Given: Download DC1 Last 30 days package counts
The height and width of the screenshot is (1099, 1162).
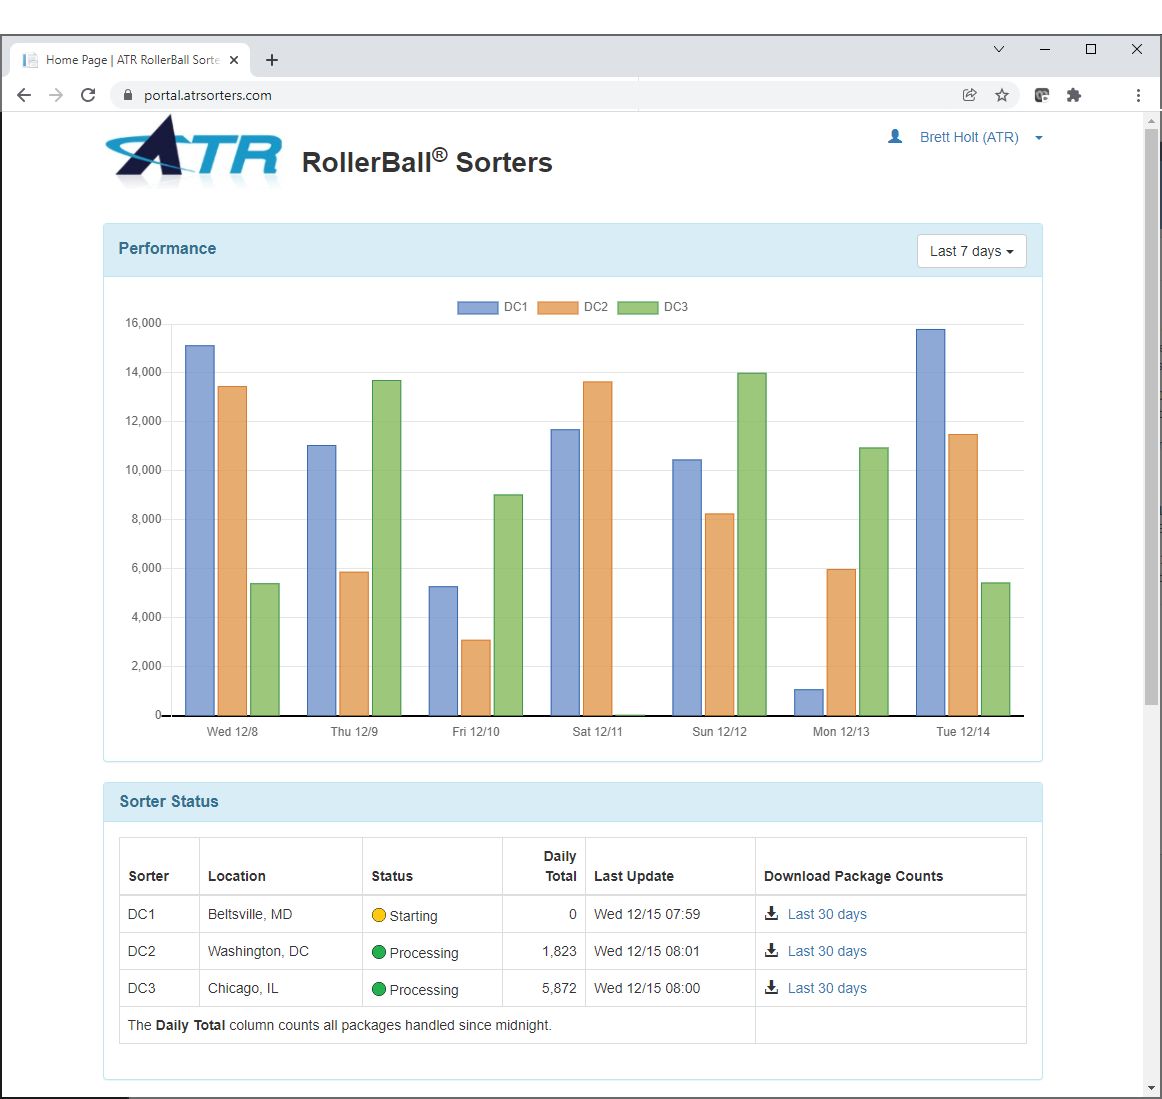Looking at the screenshot, I should (x=826, y=914).
